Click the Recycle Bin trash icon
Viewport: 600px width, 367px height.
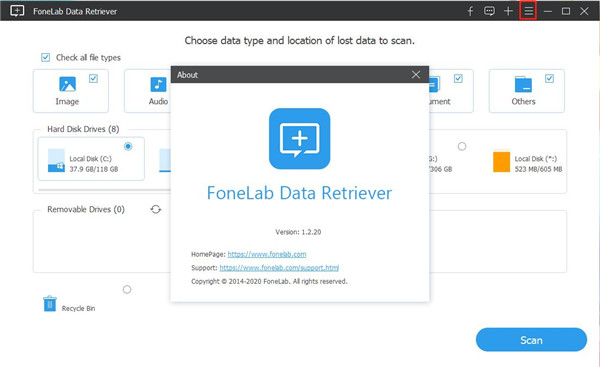pyautogui.click(x=50, y=304)
